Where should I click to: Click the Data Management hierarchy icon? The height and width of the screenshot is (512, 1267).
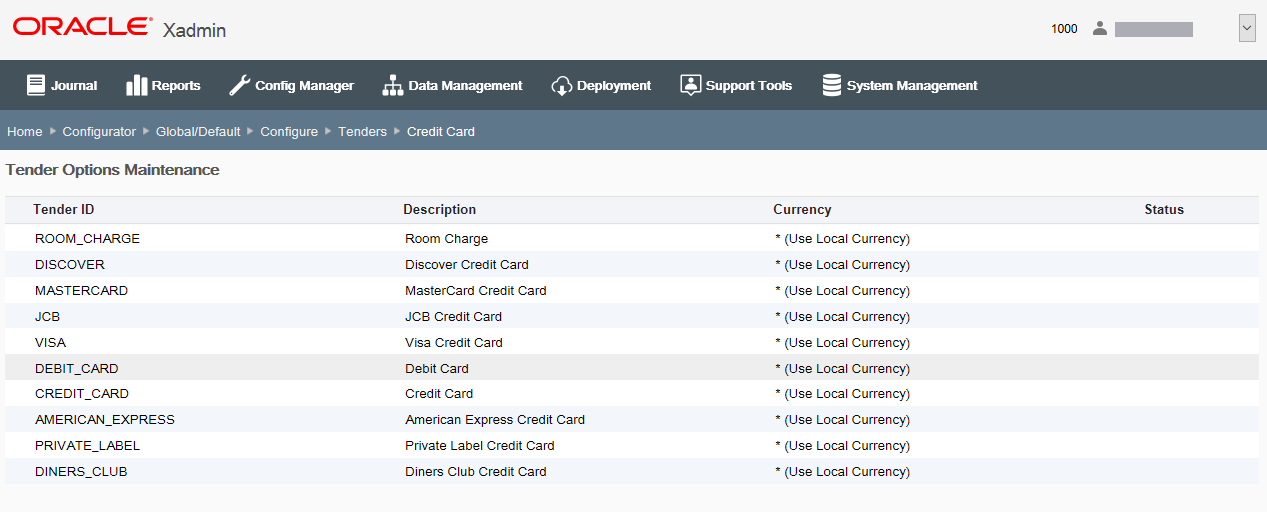click(x=392, y=85)
